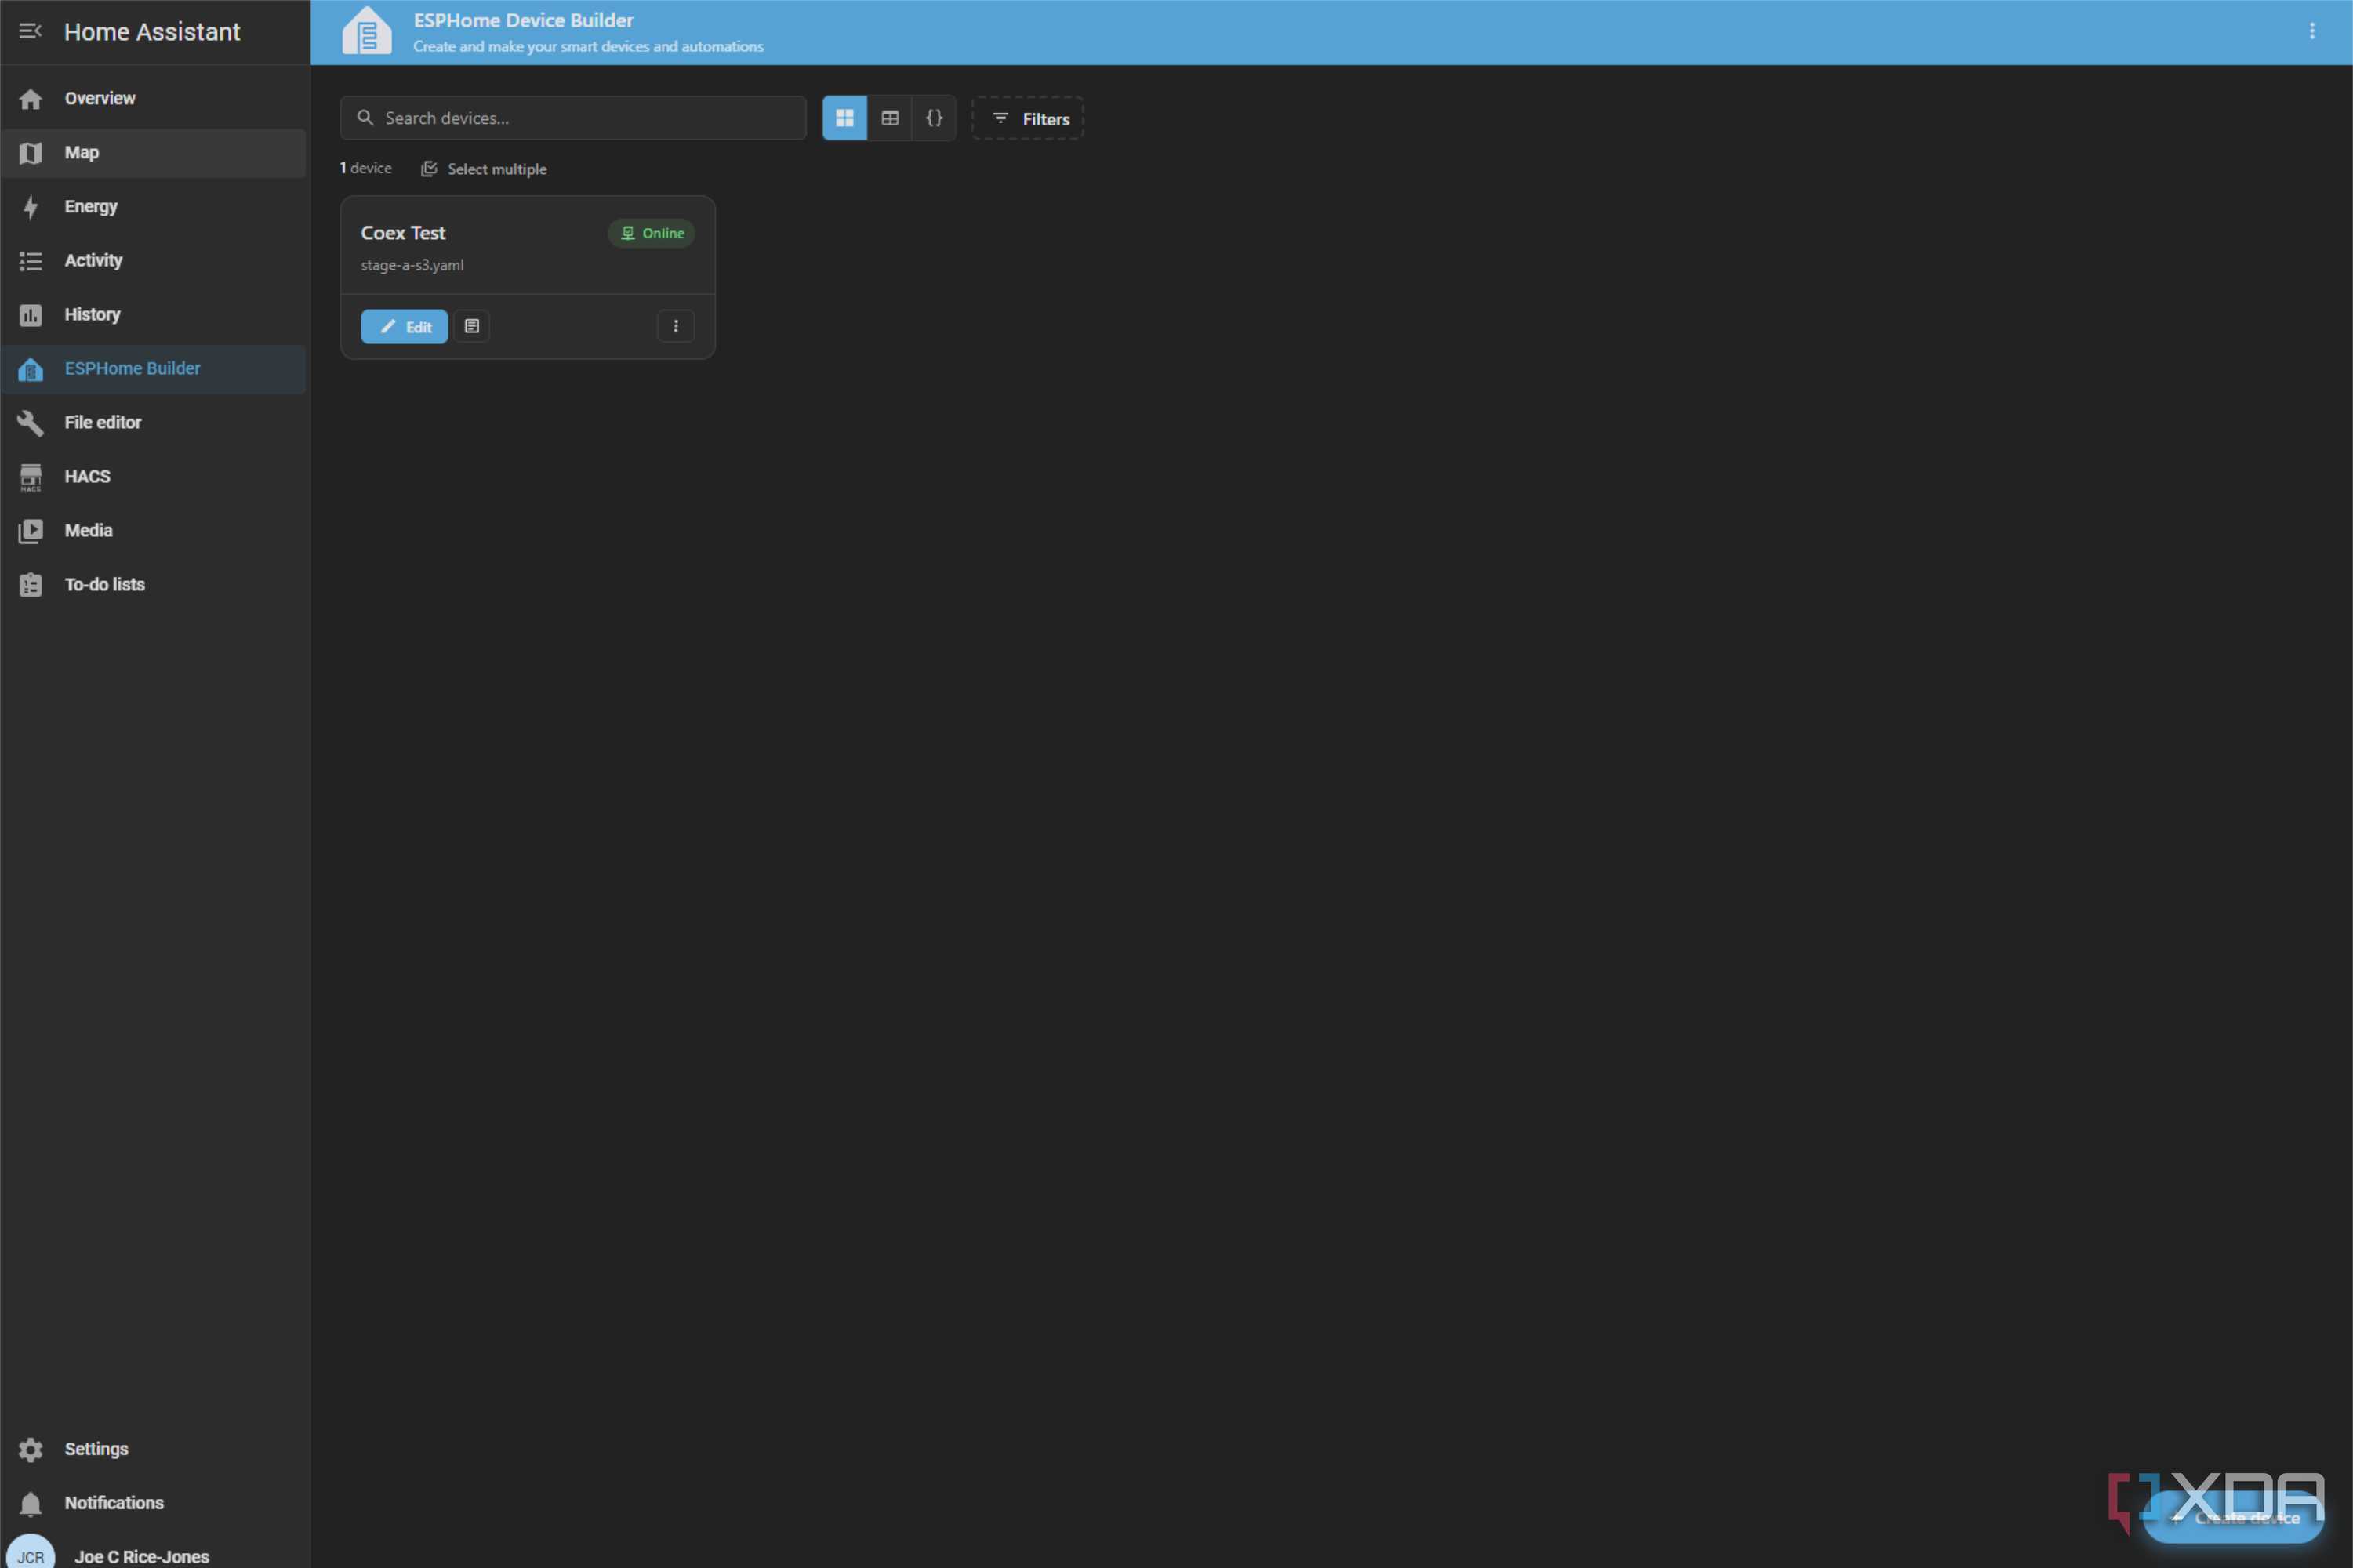
Task: Open Map in the sidebar
Action: coord(153,152)
